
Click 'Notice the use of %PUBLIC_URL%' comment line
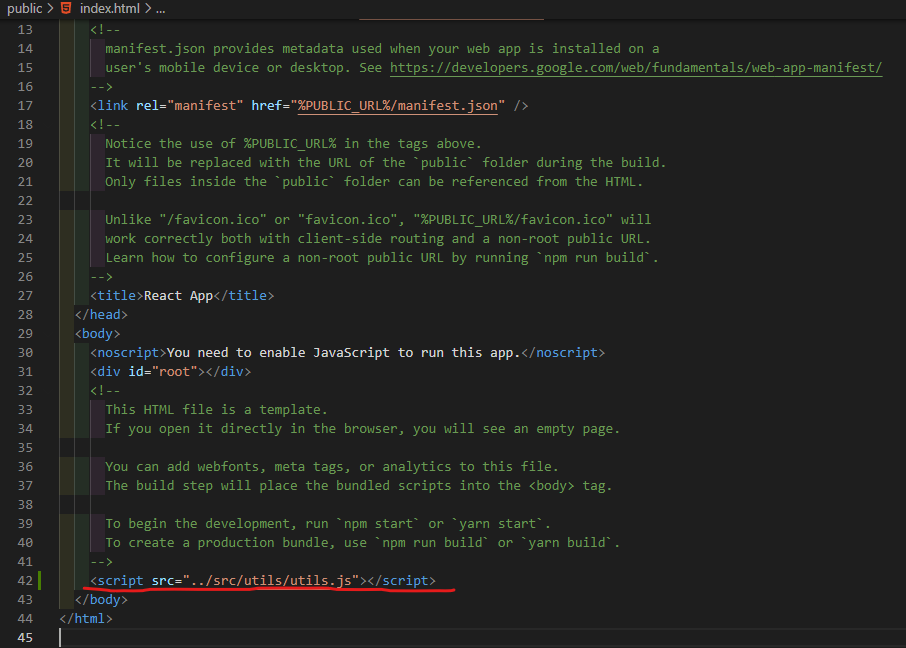click(293, 144)
